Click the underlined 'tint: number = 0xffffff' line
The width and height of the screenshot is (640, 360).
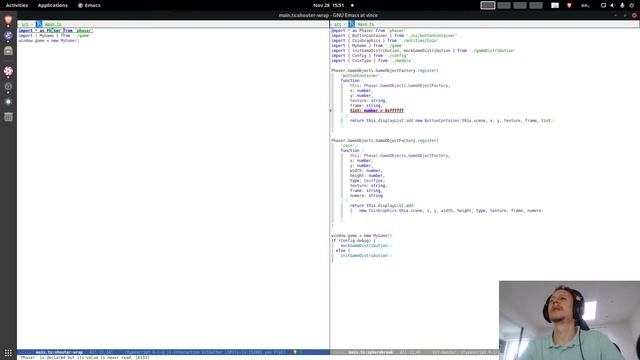(377, 111)
